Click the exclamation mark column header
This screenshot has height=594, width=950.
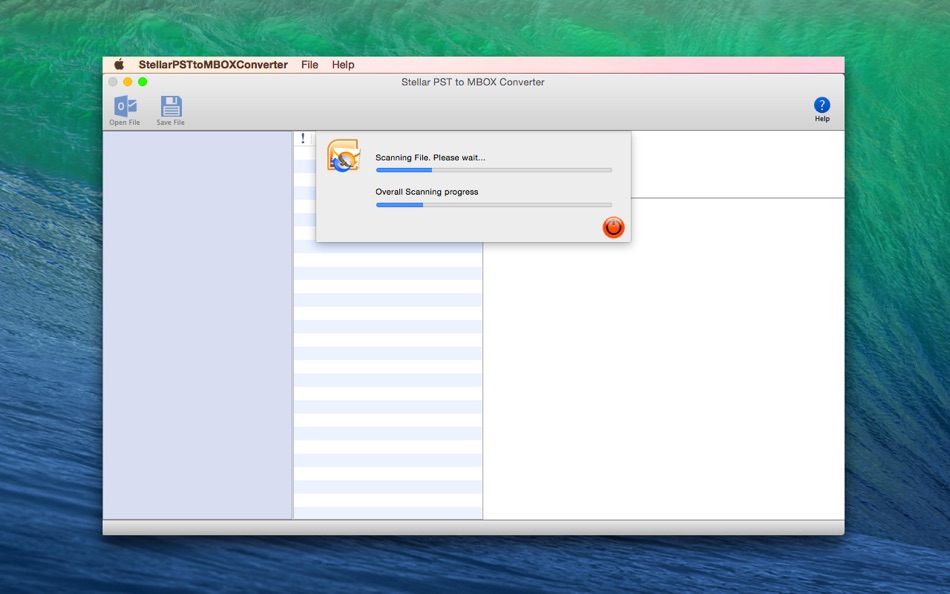303,138
